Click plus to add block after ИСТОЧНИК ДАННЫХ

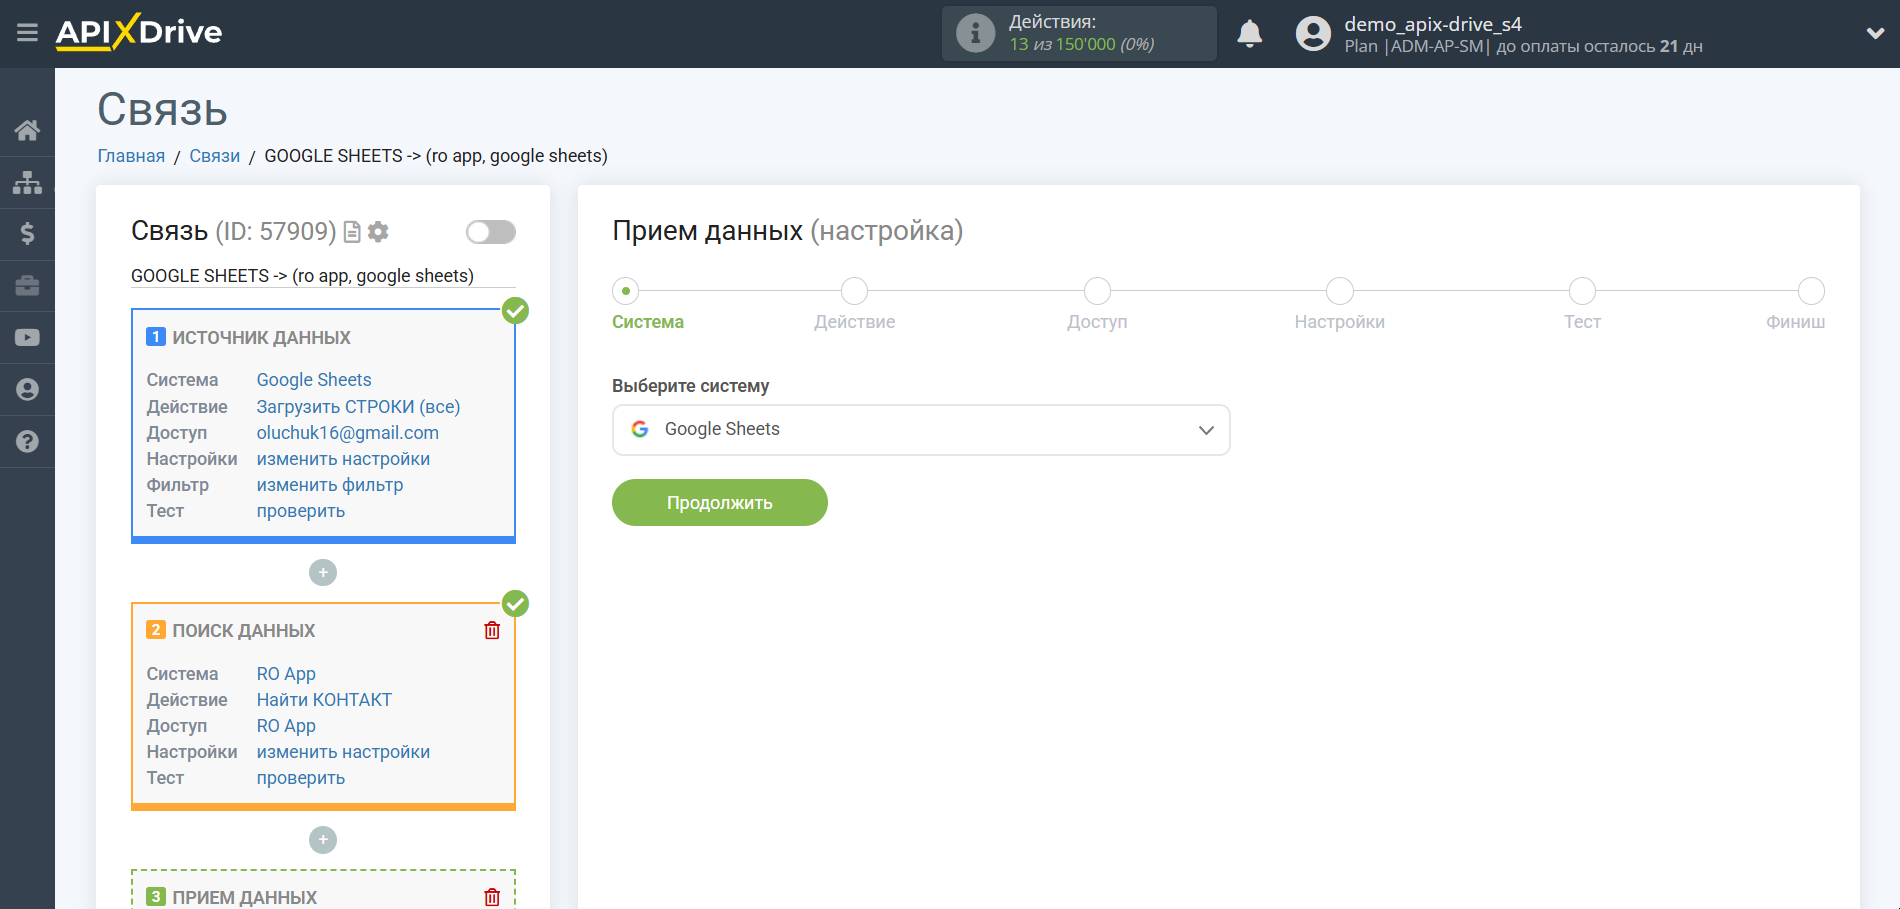point(323,573)
